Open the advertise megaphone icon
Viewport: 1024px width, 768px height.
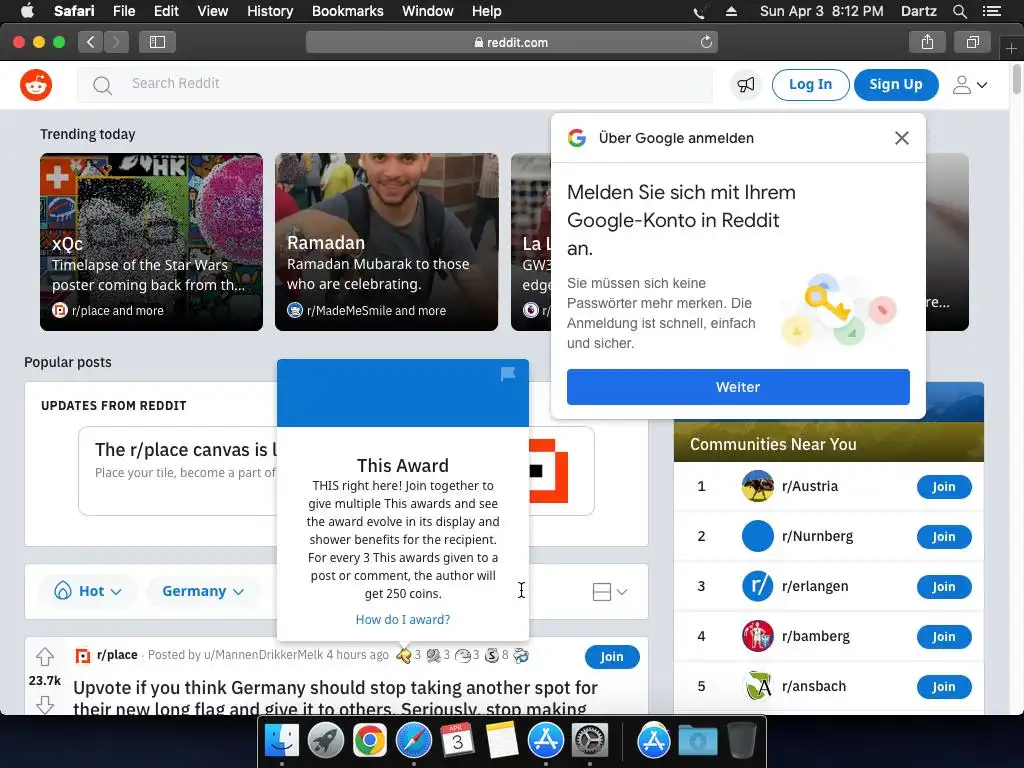[746, 85]
